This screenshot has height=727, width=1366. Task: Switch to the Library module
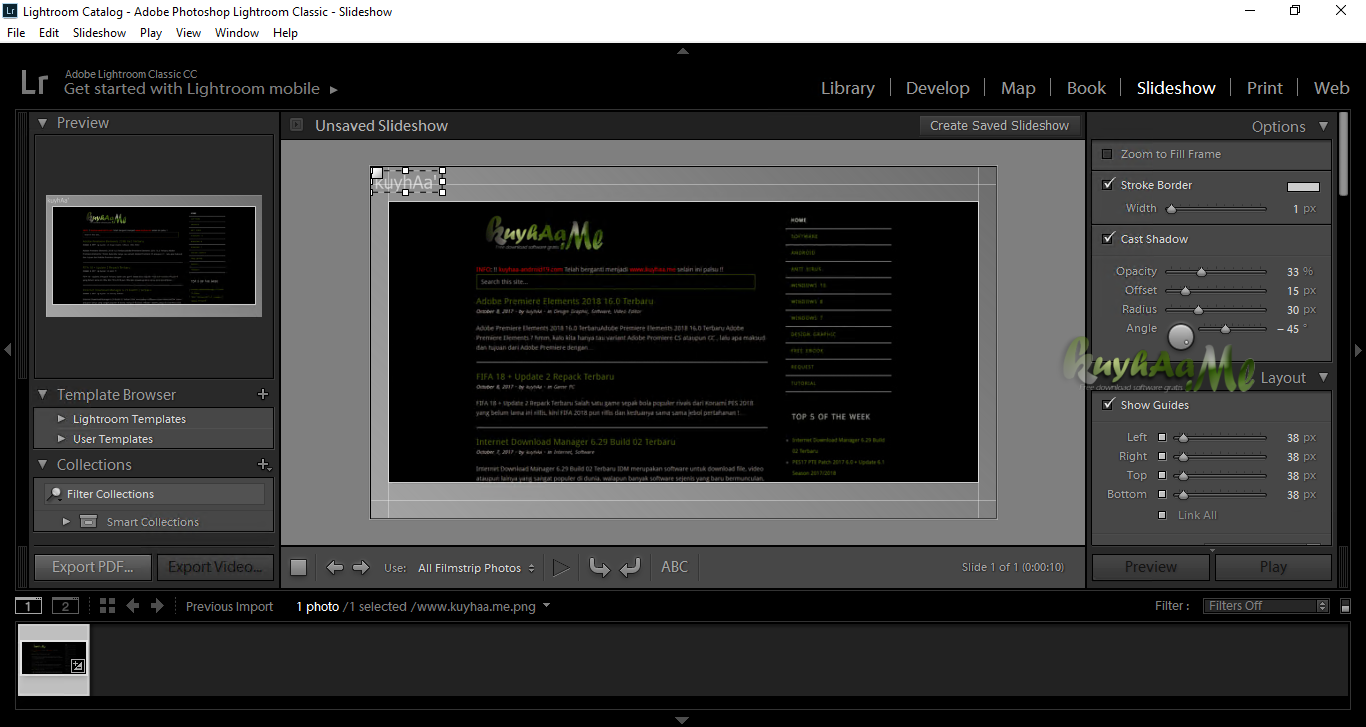pyautogui.click(x=848, y=88)
